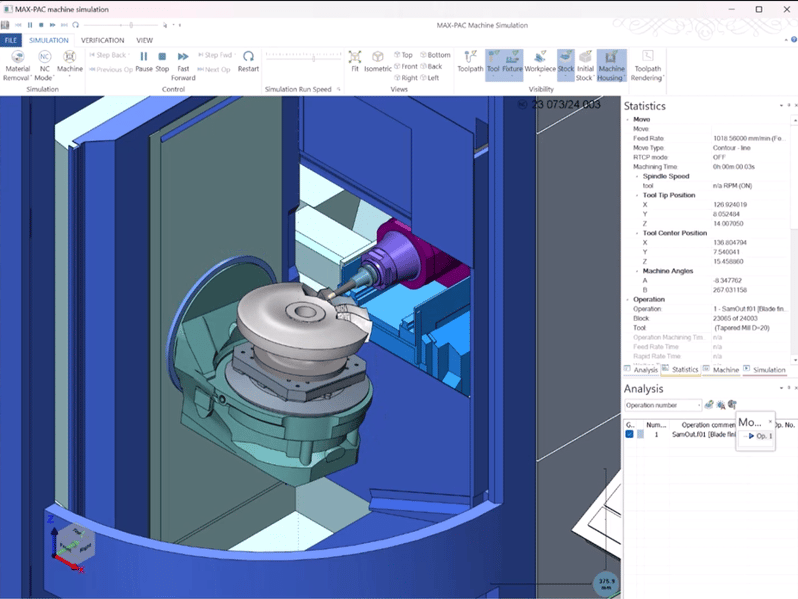Click the quick access Stop icon
Screen dimensions: 798x599
tap(41, 25)
